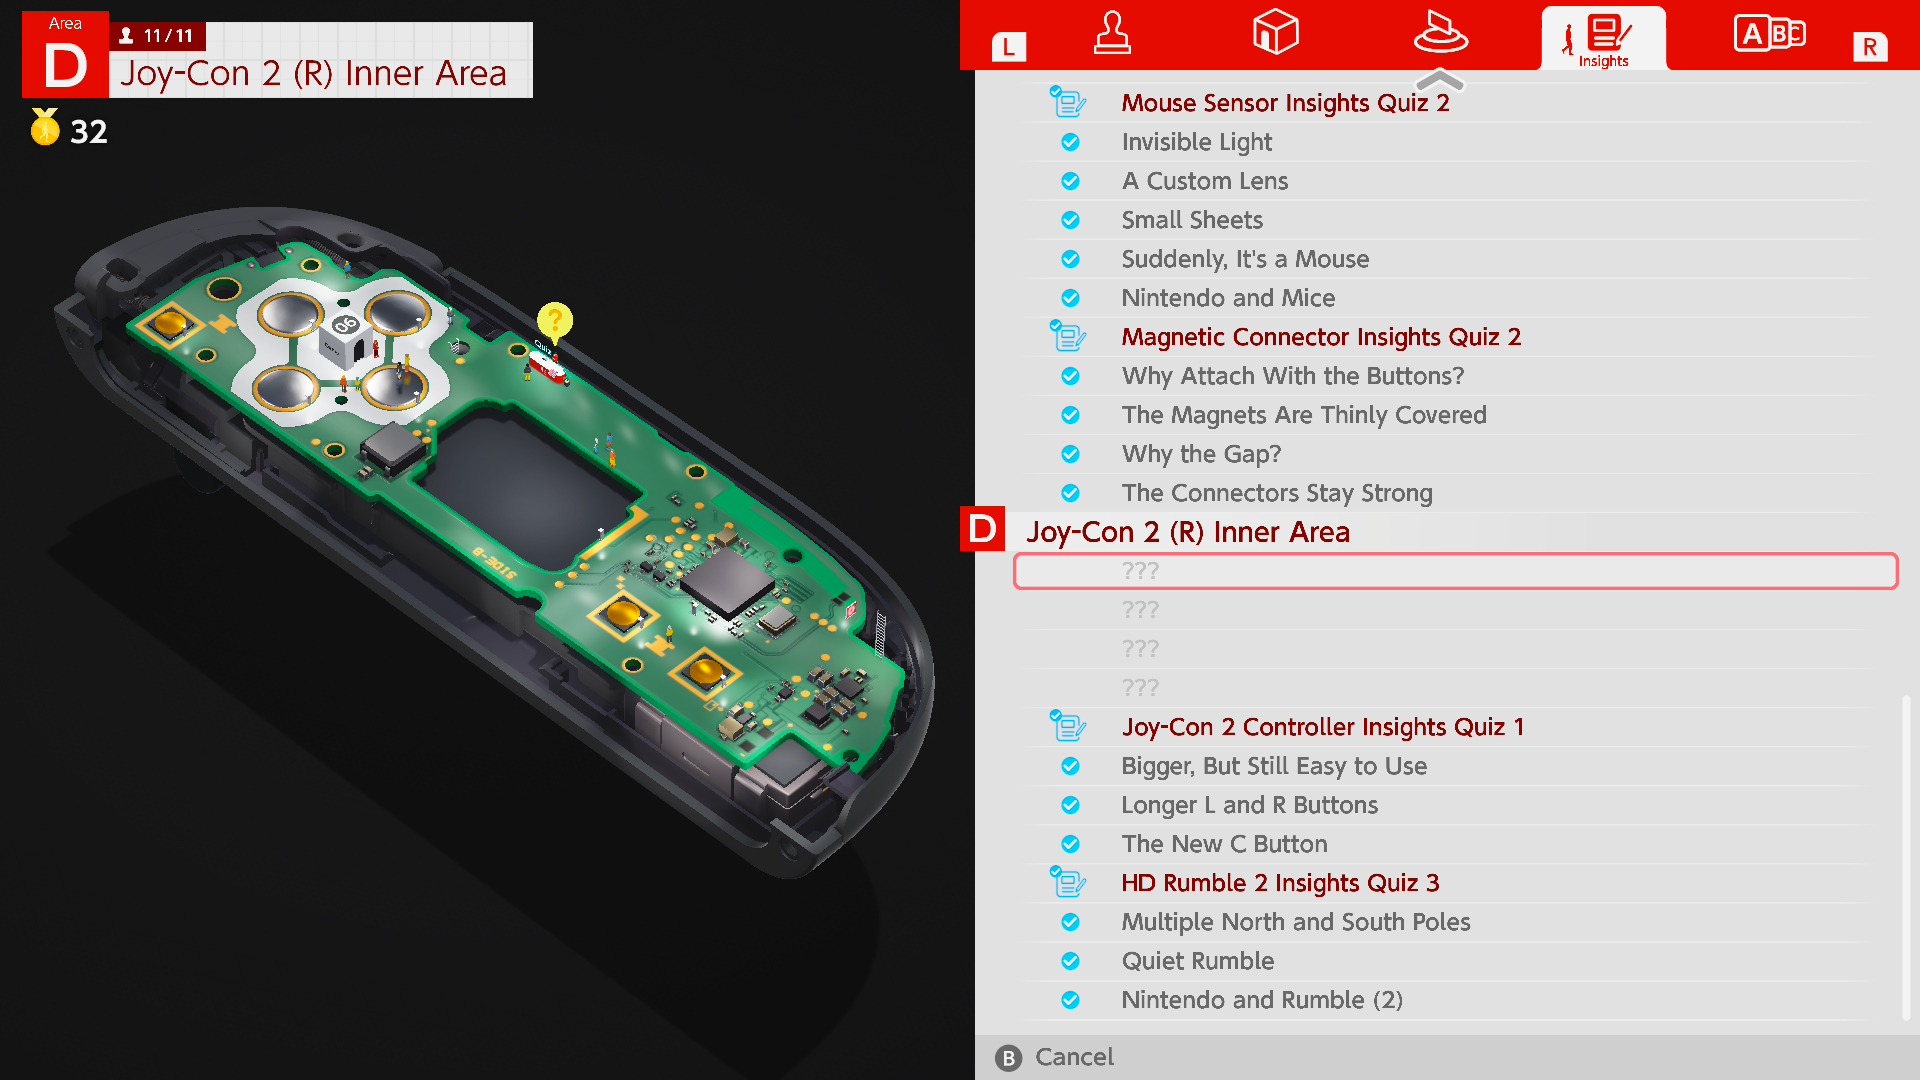
Task: Click checkmark next to Bigger, But Still Easy to Use
Action: 1070,766
